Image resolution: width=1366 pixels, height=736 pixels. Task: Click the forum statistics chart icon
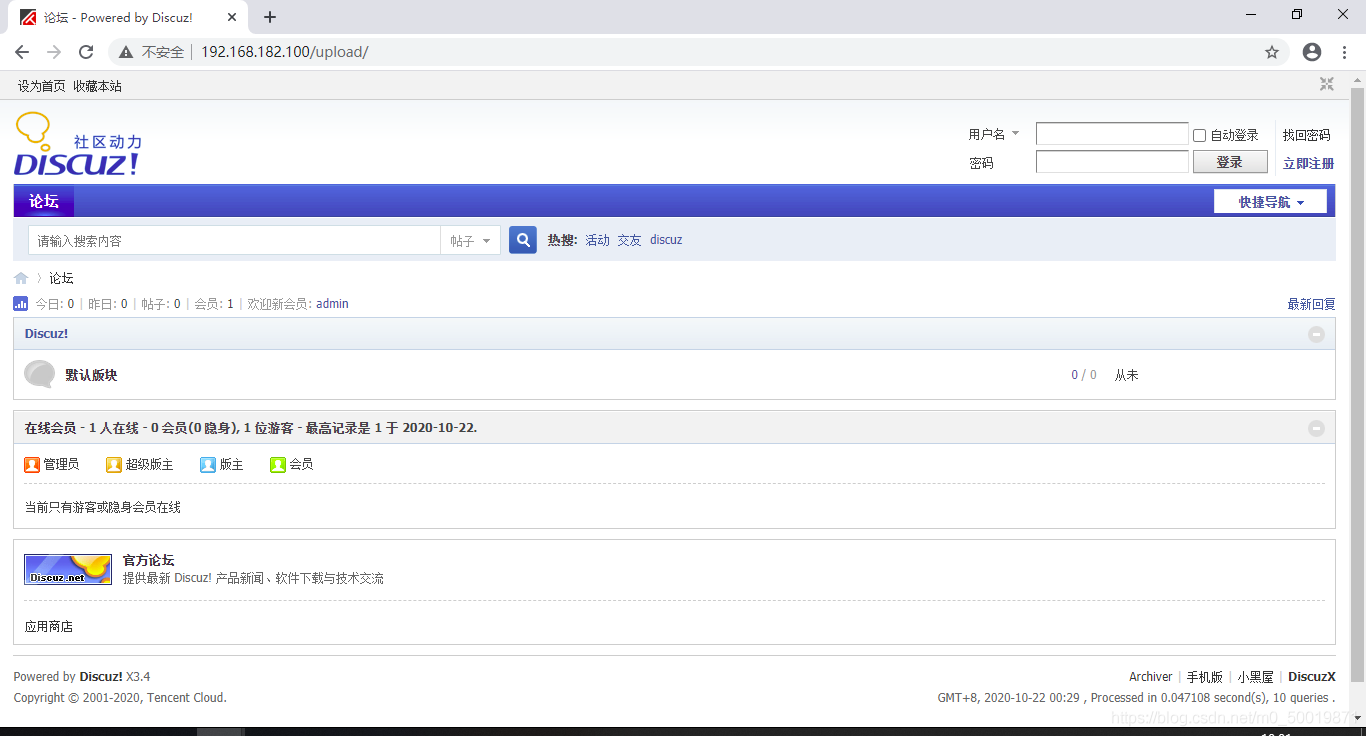pyautogui.click(x=21, y=303)
